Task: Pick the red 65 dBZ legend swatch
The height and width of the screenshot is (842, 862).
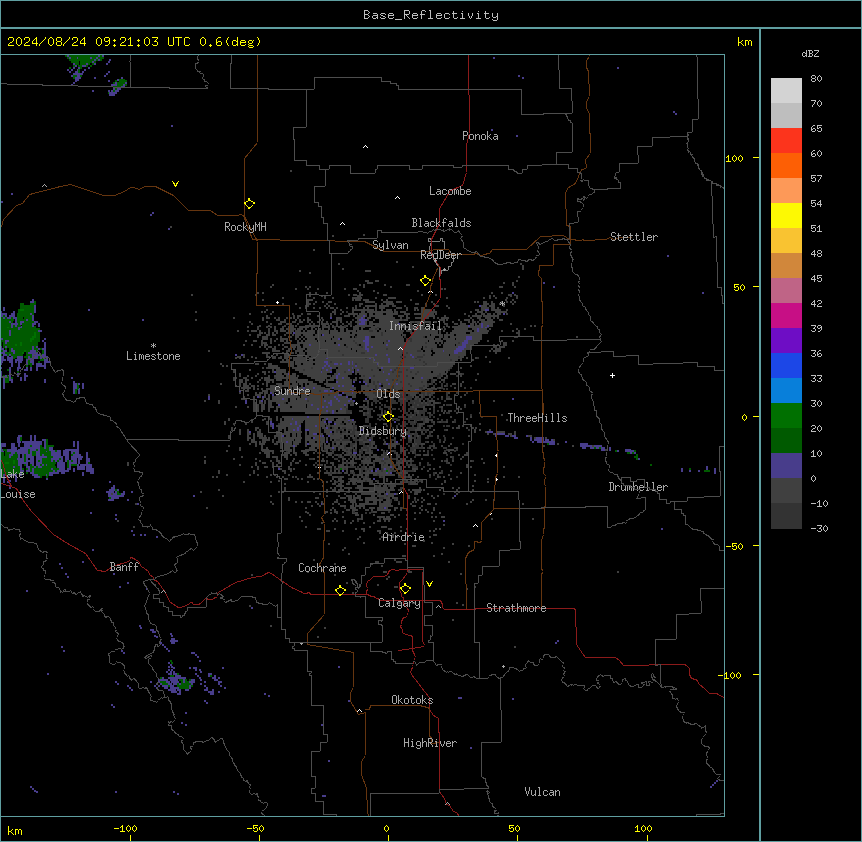Action: click(x=786, y=141)
